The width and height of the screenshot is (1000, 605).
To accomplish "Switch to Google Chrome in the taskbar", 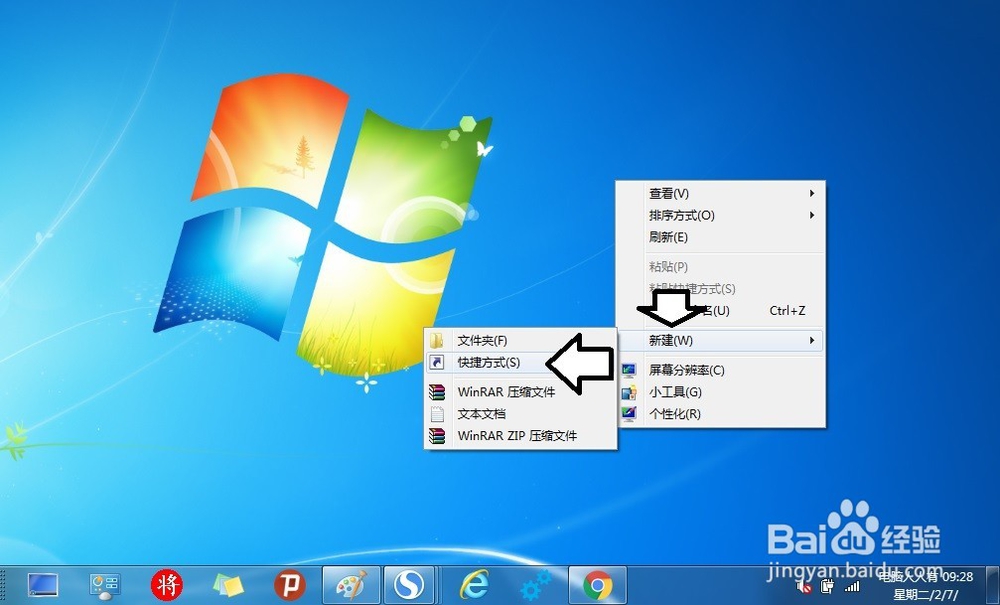I will (x=598, y=585).
